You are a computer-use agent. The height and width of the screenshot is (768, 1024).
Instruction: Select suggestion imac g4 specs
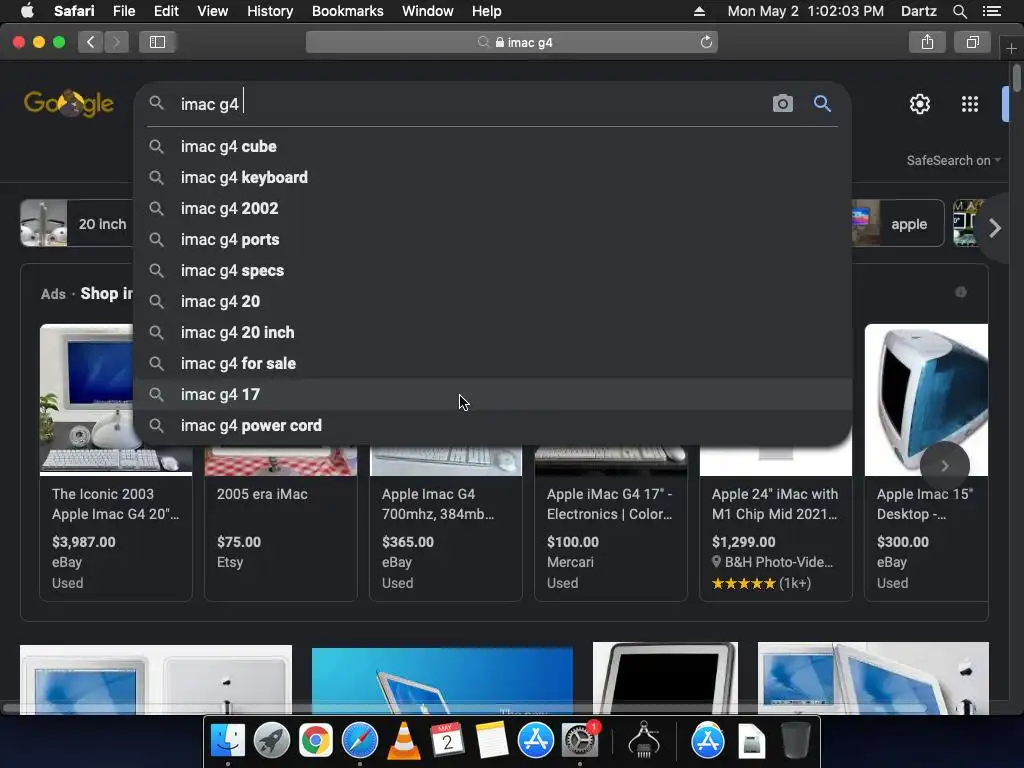tap(492, 270)
